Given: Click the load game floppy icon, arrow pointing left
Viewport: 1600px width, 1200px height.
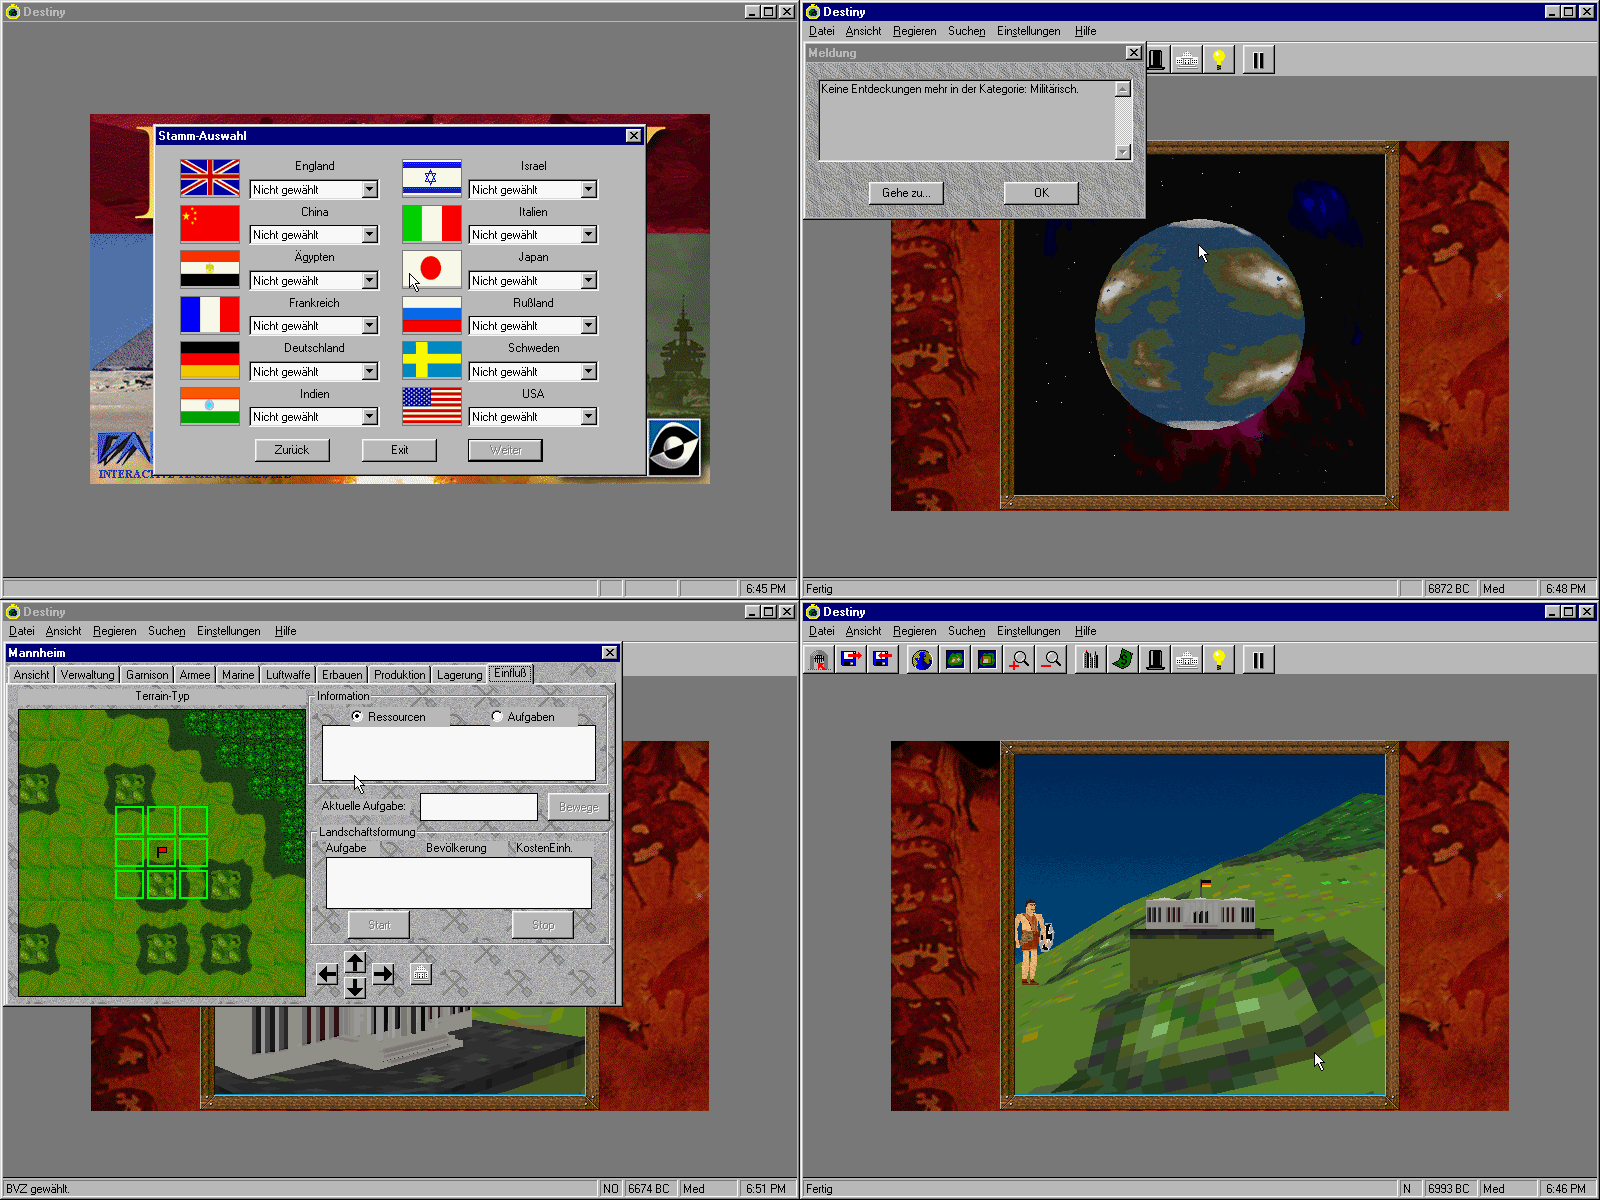Looking at the screenshot, I should click(883, 660).
